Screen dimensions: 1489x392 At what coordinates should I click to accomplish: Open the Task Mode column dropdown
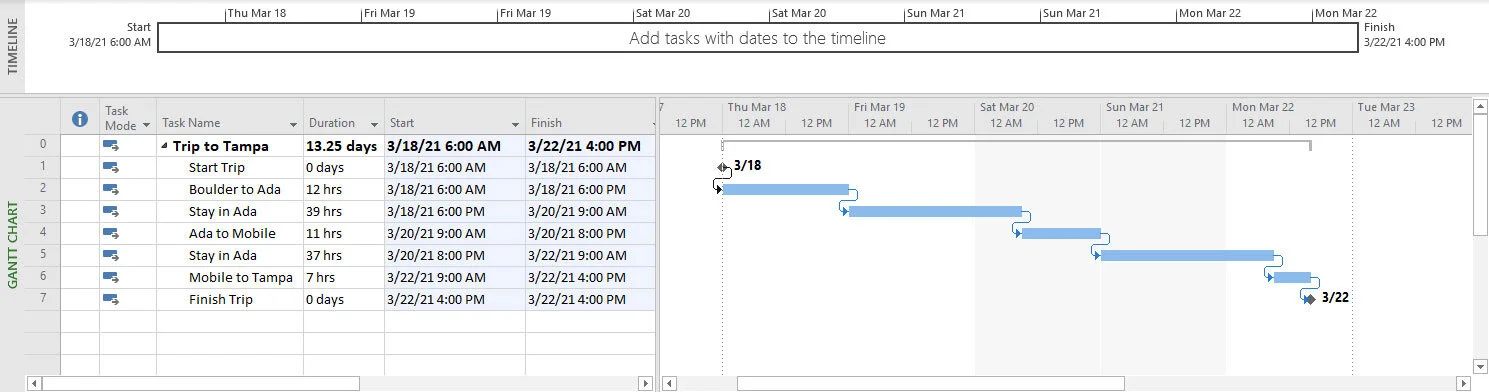coord(146,125)
